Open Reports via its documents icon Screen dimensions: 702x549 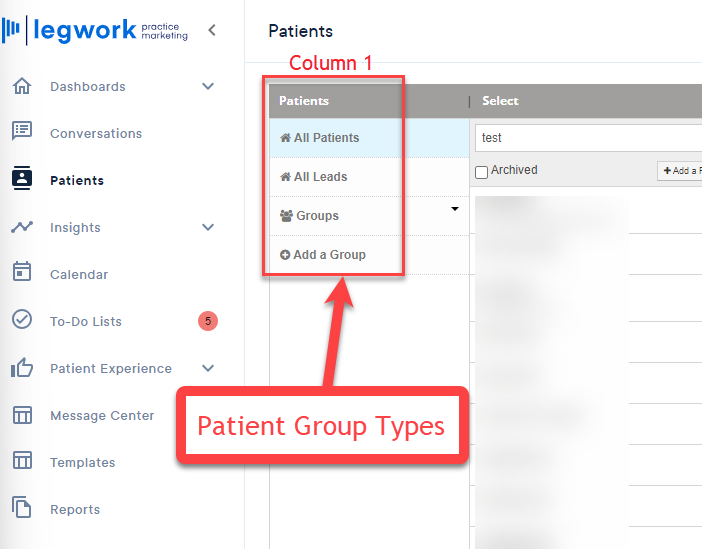22,507
